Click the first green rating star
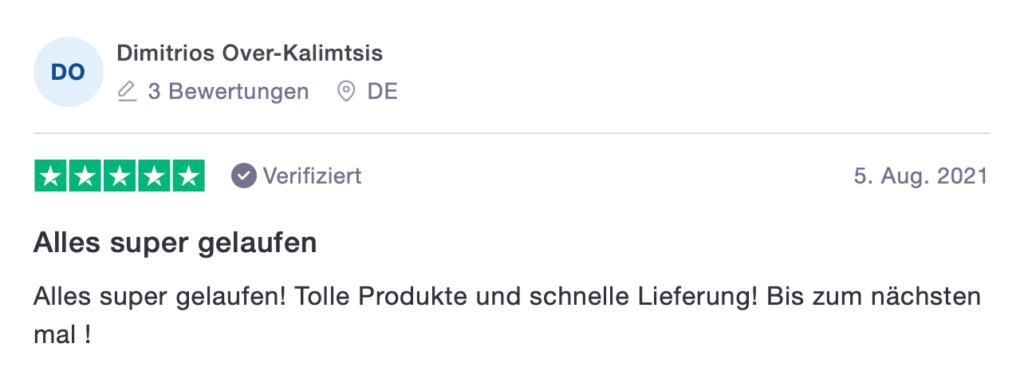Image resolution: width=1024 pixels, height=375 pixels. [x=50, y=176]
